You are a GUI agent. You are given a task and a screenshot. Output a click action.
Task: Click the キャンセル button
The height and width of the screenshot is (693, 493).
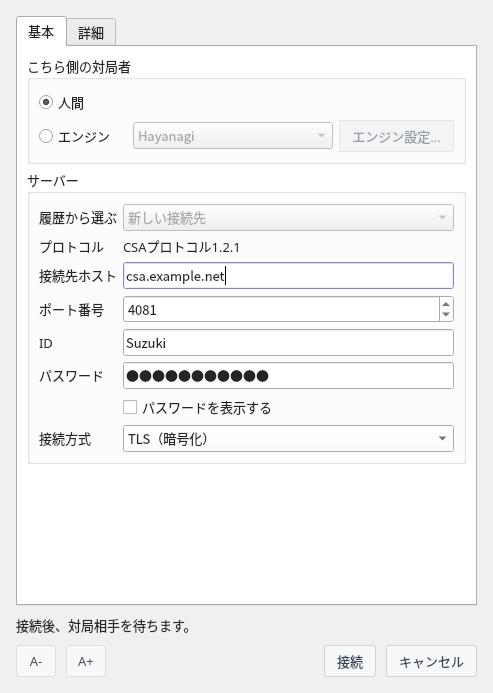pyautogui.click(x=431, y=661)
